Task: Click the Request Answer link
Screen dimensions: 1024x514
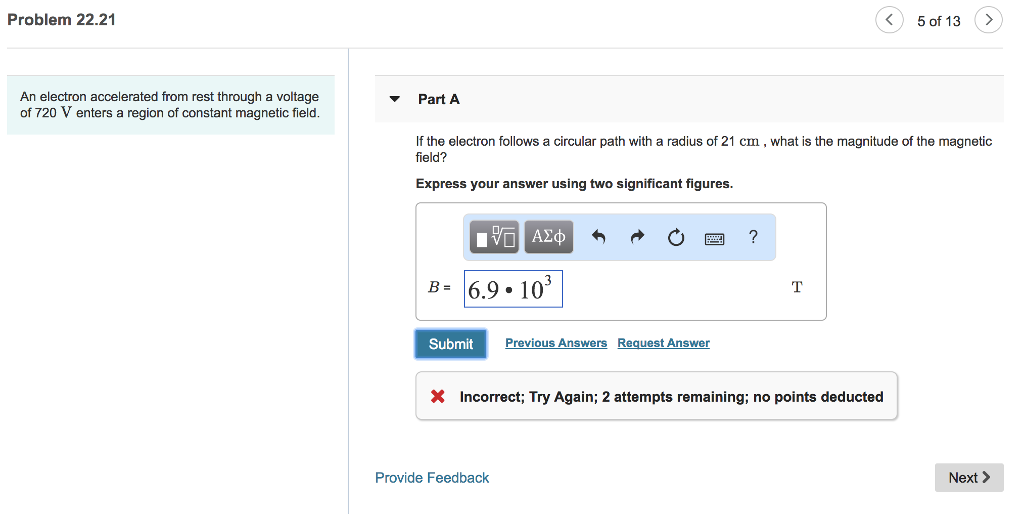Action: point(663,343)
